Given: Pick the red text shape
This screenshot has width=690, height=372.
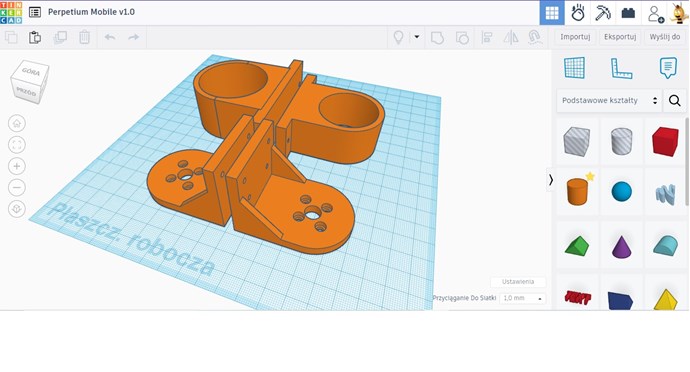Looking at the screenshot, I should pyautogui.click(x=577, y=298).
